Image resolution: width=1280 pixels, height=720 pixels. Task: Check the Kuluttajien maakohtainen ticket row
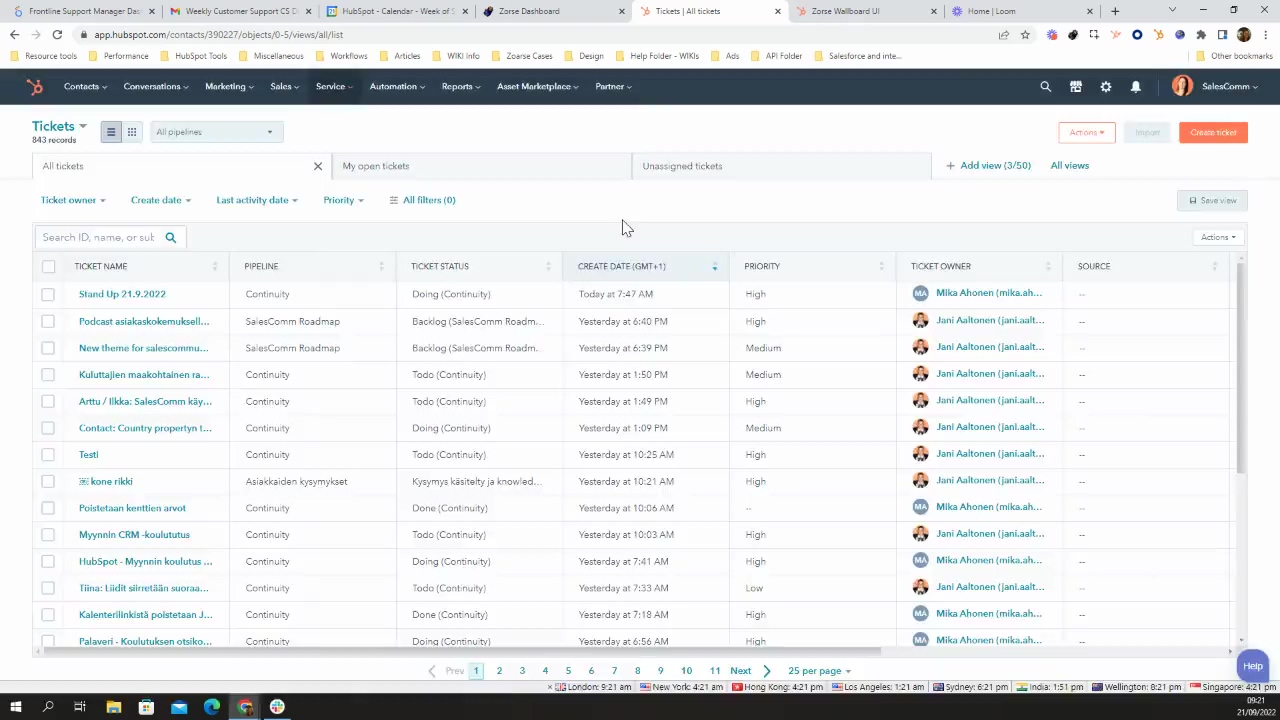pyautogui.click(x=48, y=374)
